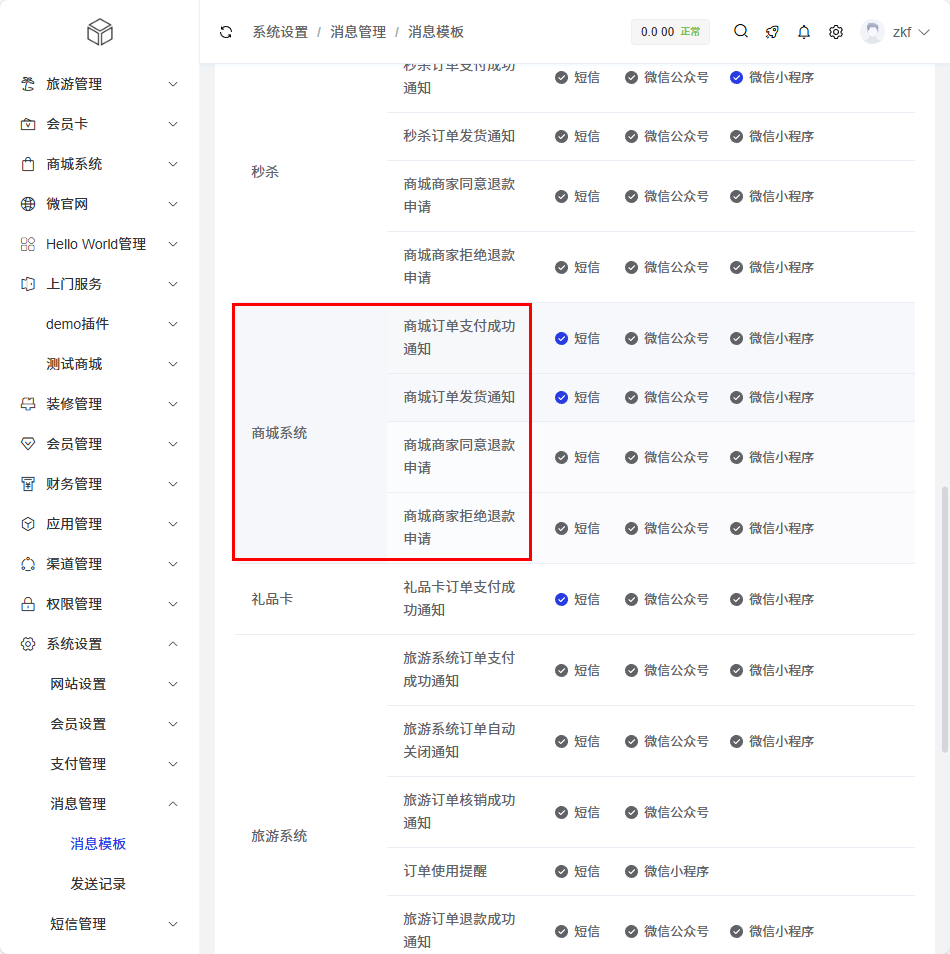Open the search magnifier icon
Screen dimensions: 950x954
point(741,31)
